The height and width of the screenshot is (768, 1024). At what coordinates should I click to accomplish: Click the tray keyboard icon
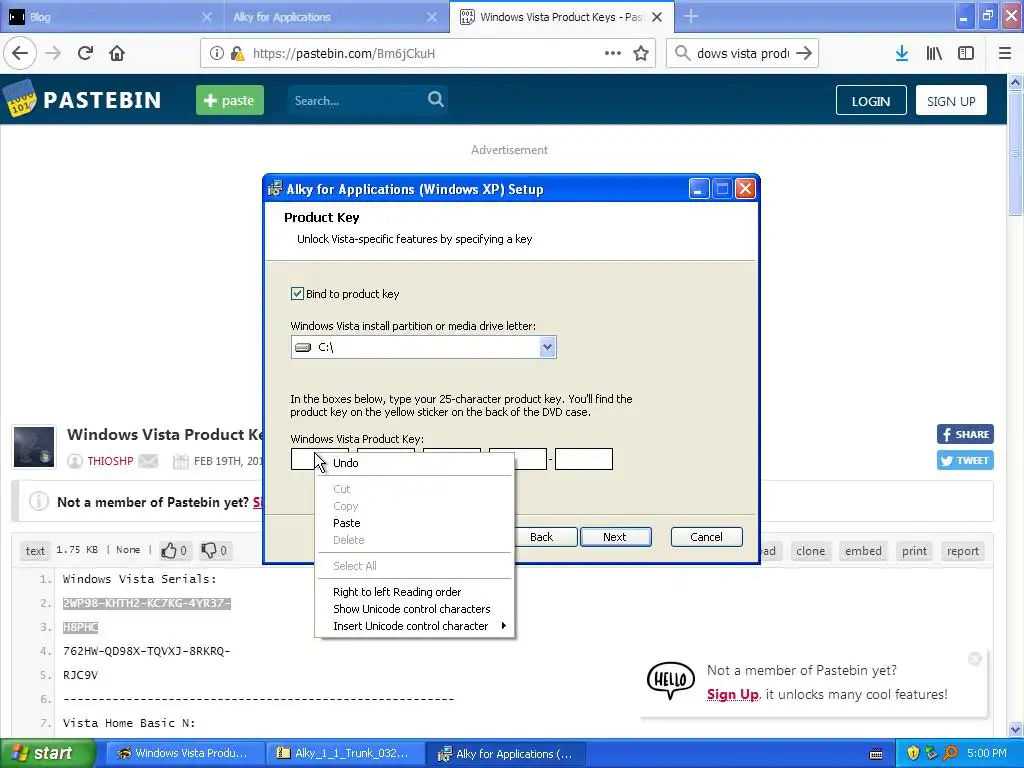[876, 754]
